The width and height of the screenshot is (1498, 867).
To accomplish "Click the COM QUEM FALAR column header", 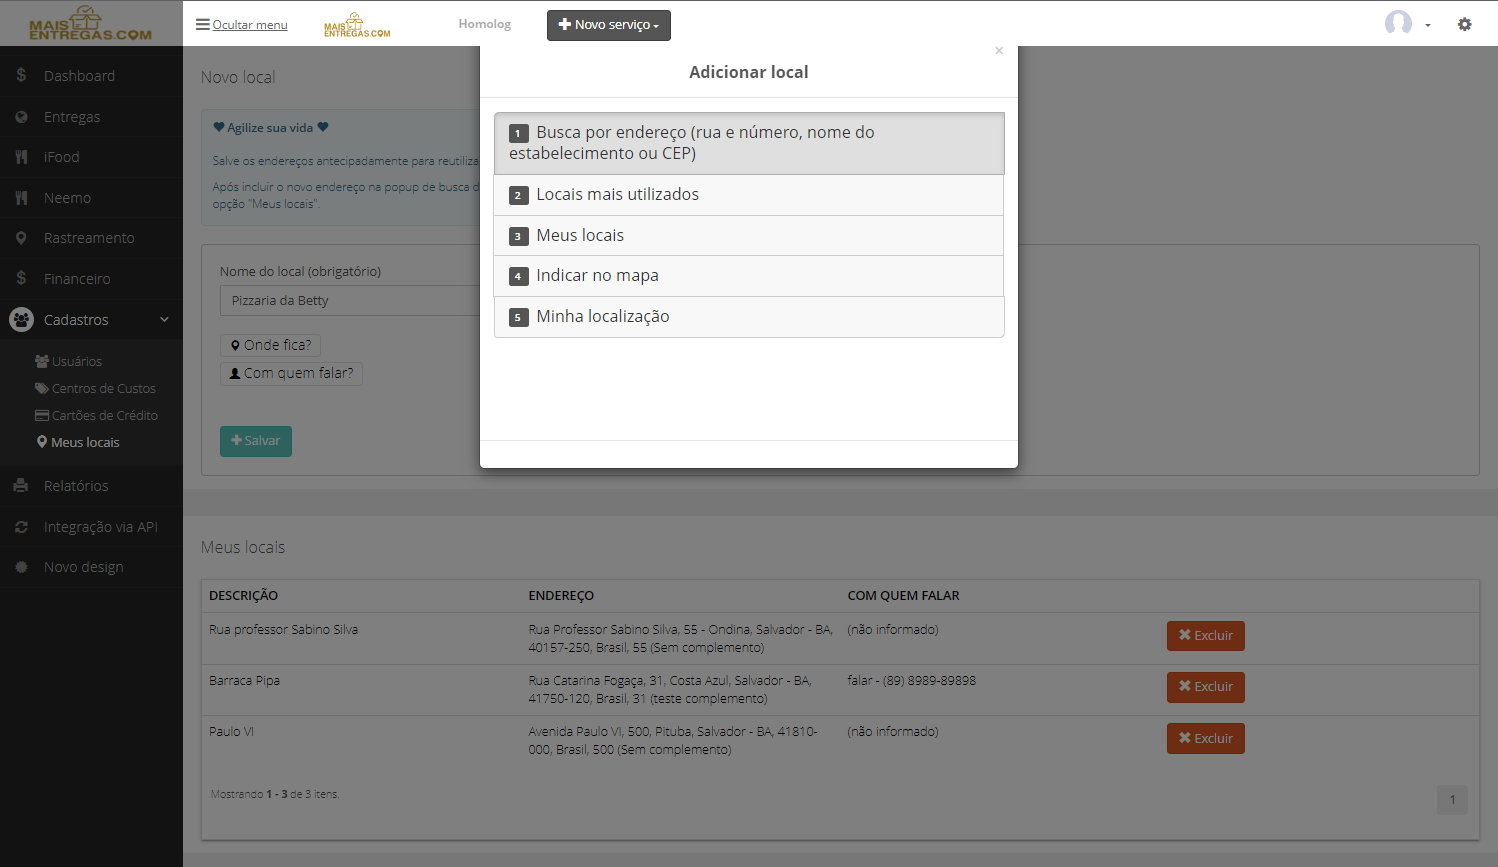I will (903, 596).
